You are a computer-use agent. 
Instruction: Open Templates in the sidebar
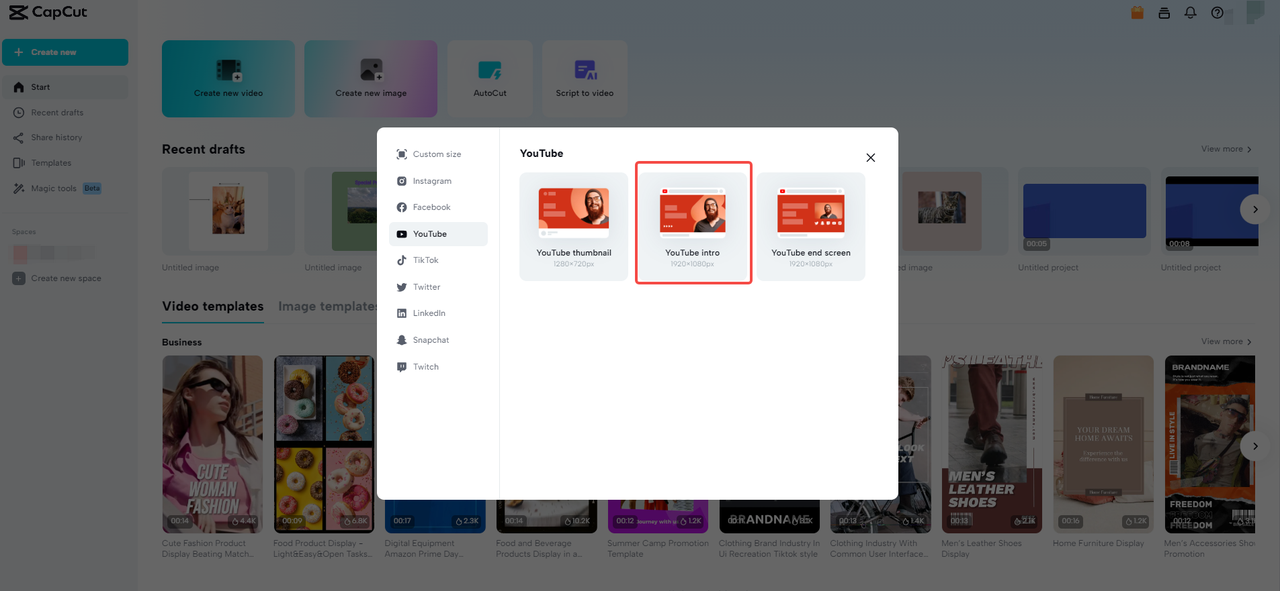[65, 163]
